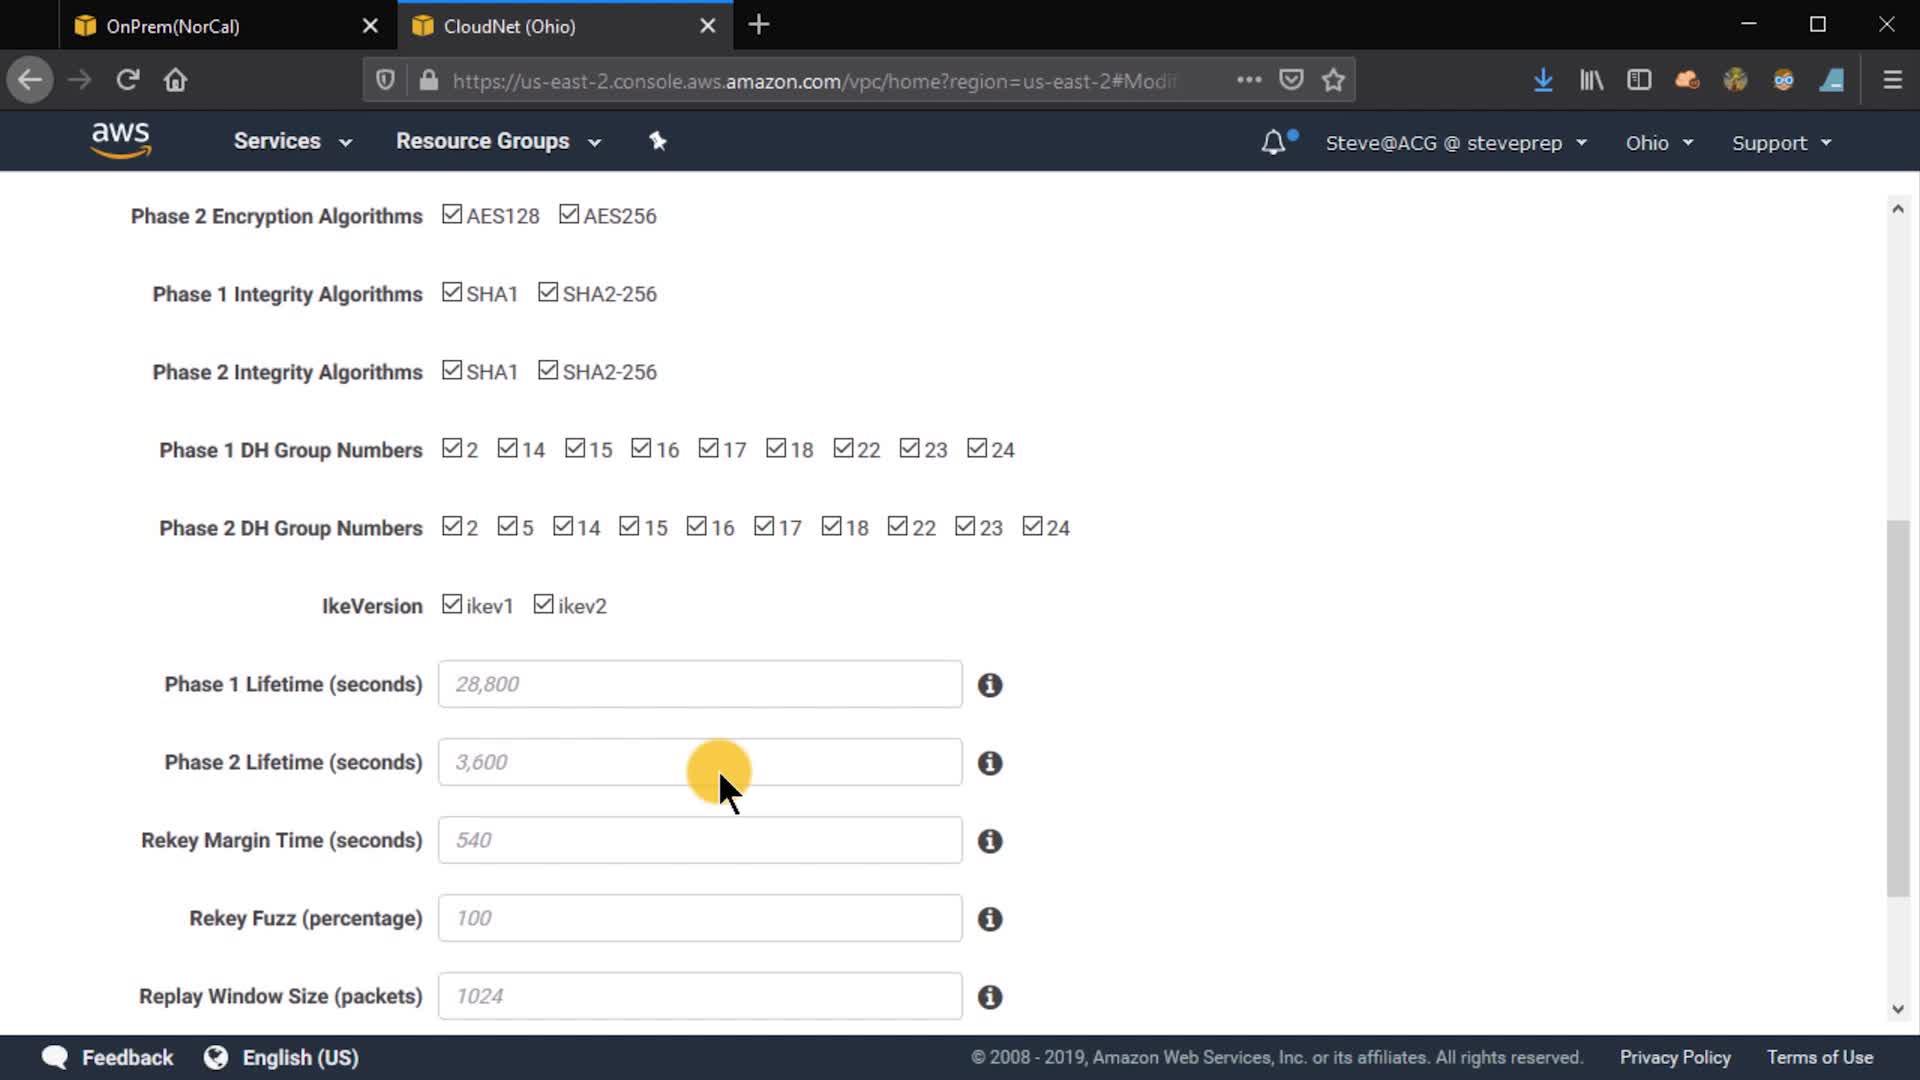
Task: Expand the Services dropdown menu
Action: click(292, 141)
